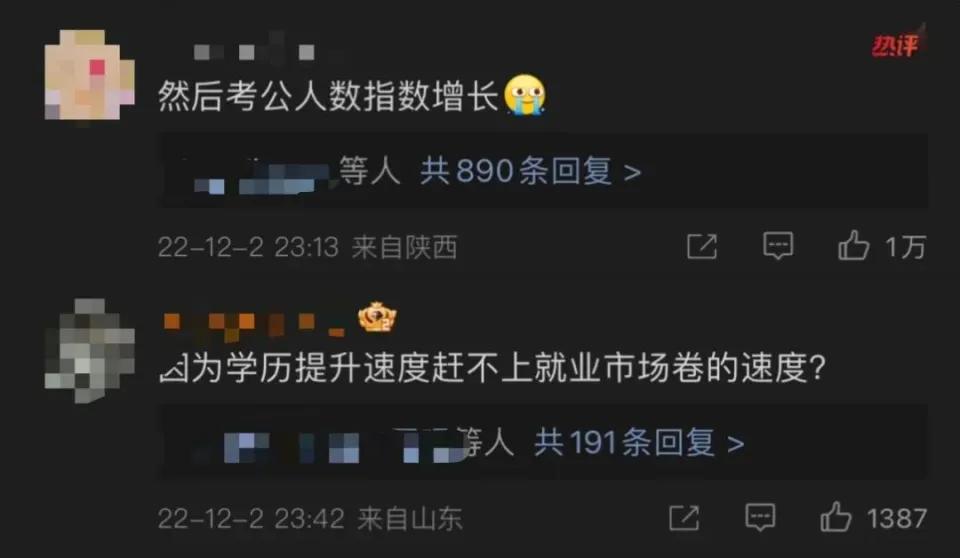Screen dimensions: 960x558
Task: Reply to the comment from 山东
Action: tap(760, 518)
